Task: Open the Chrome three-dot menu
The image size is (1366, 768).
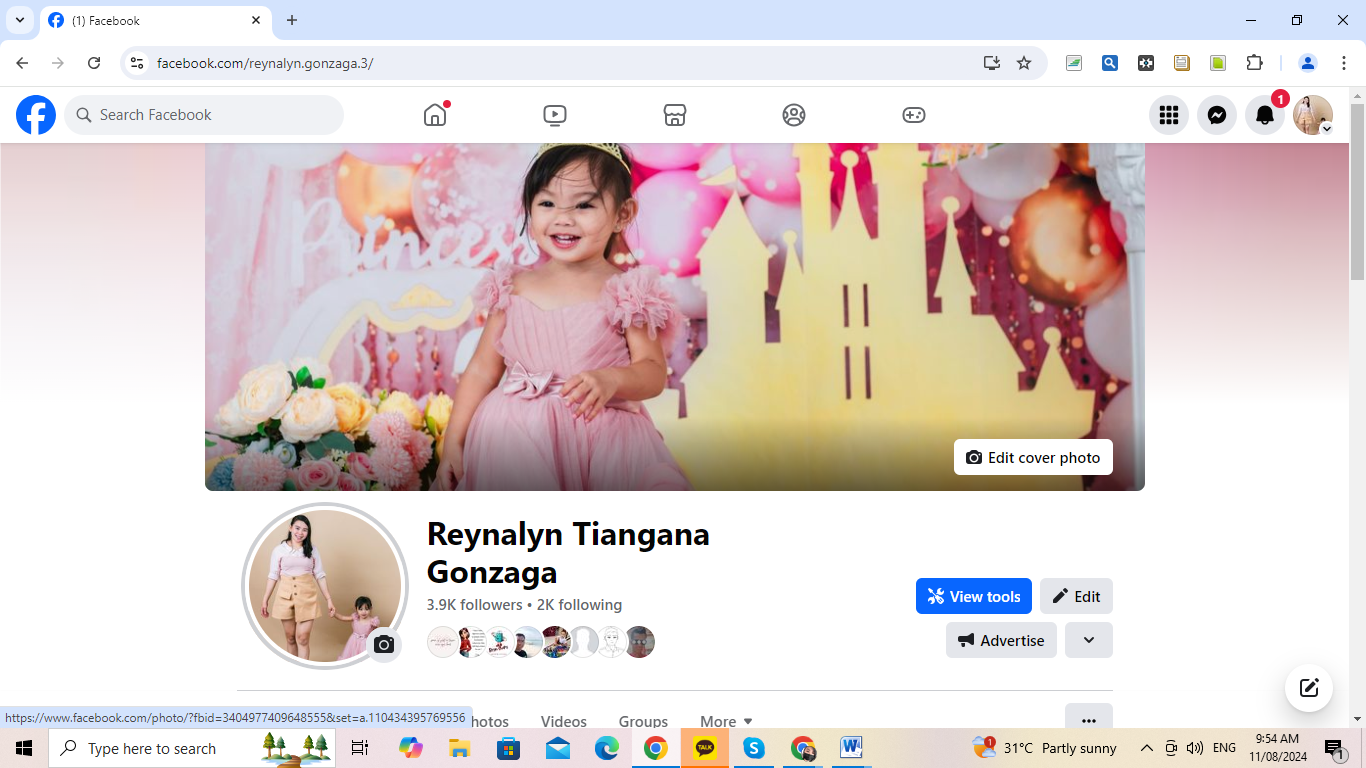Action: [x=1344, y=63]
